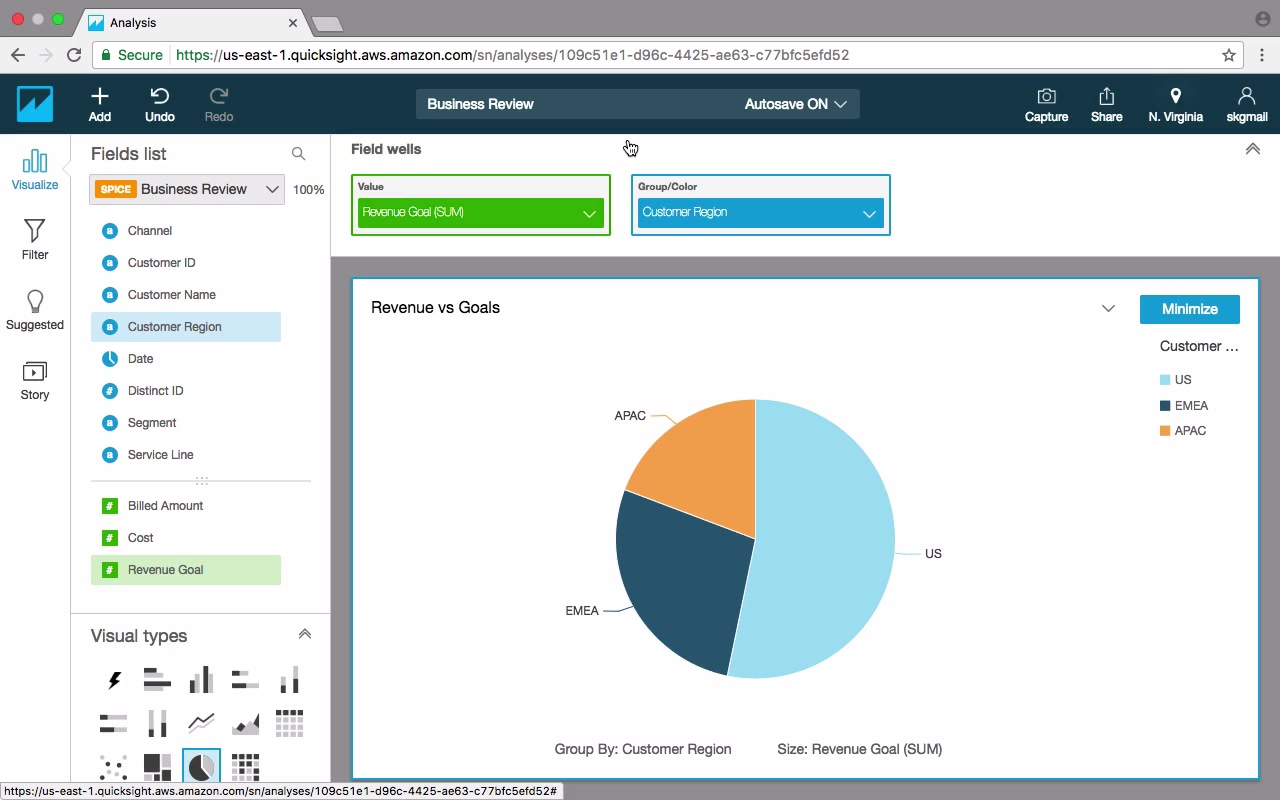Select the Distinct ID field
Viewport: 1280px width, 800px height.
186,391
